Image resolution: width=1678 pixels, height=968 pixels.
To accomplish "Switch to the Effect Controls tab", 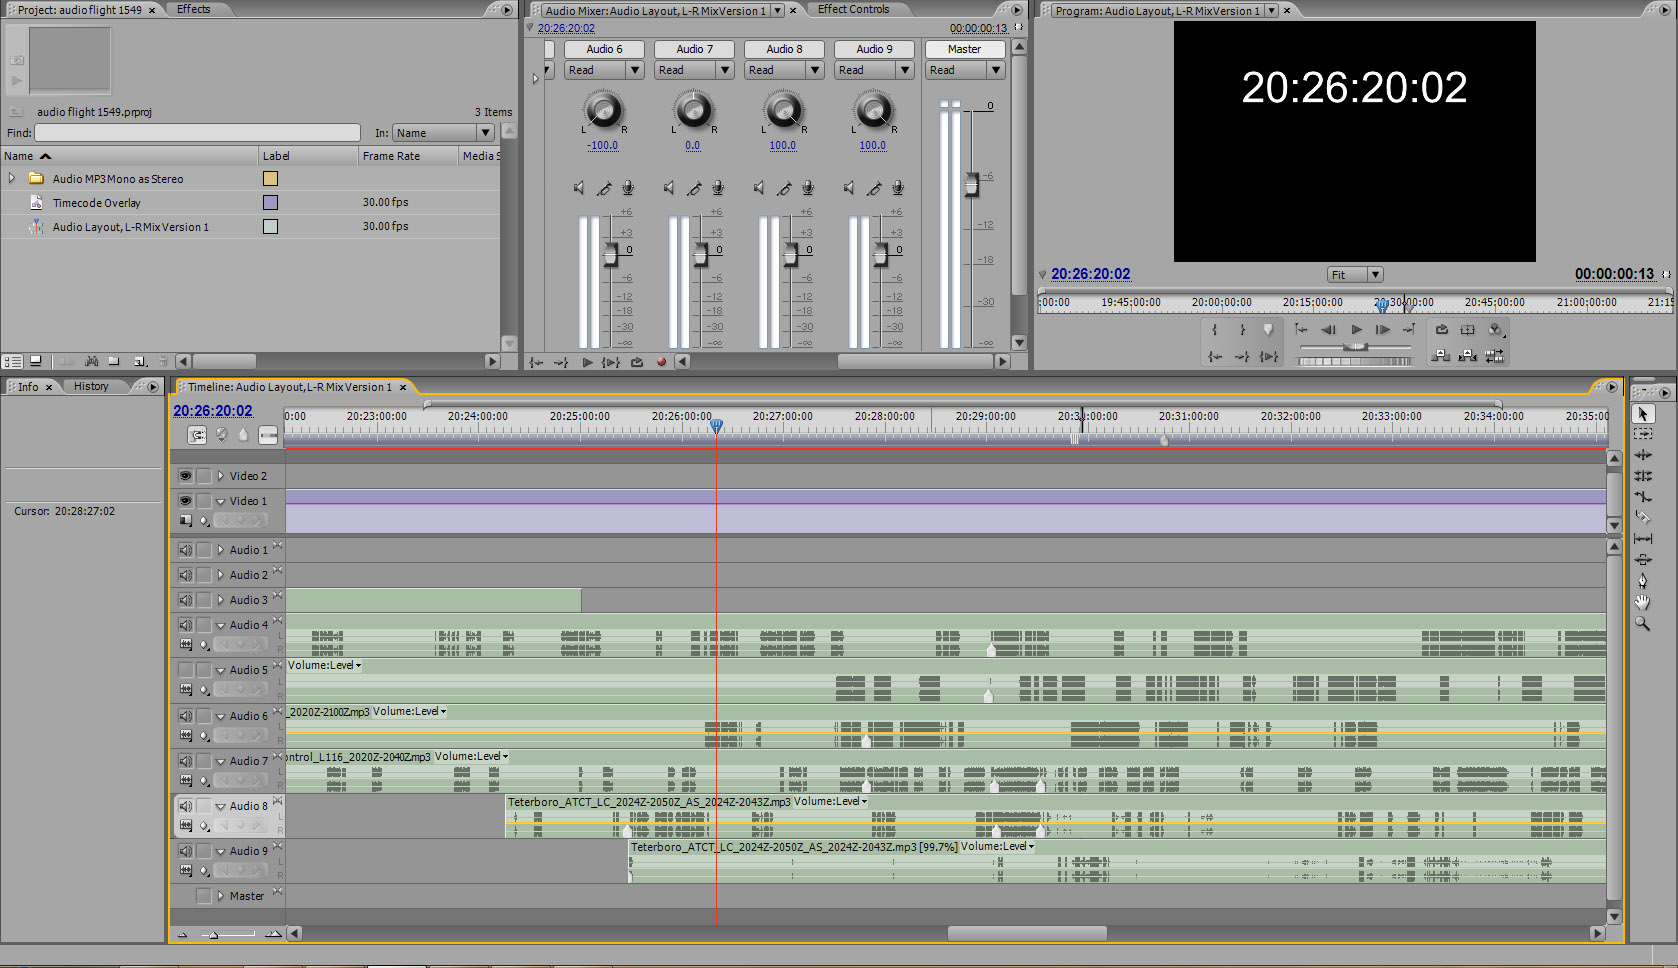I will (x=853, y=9).
